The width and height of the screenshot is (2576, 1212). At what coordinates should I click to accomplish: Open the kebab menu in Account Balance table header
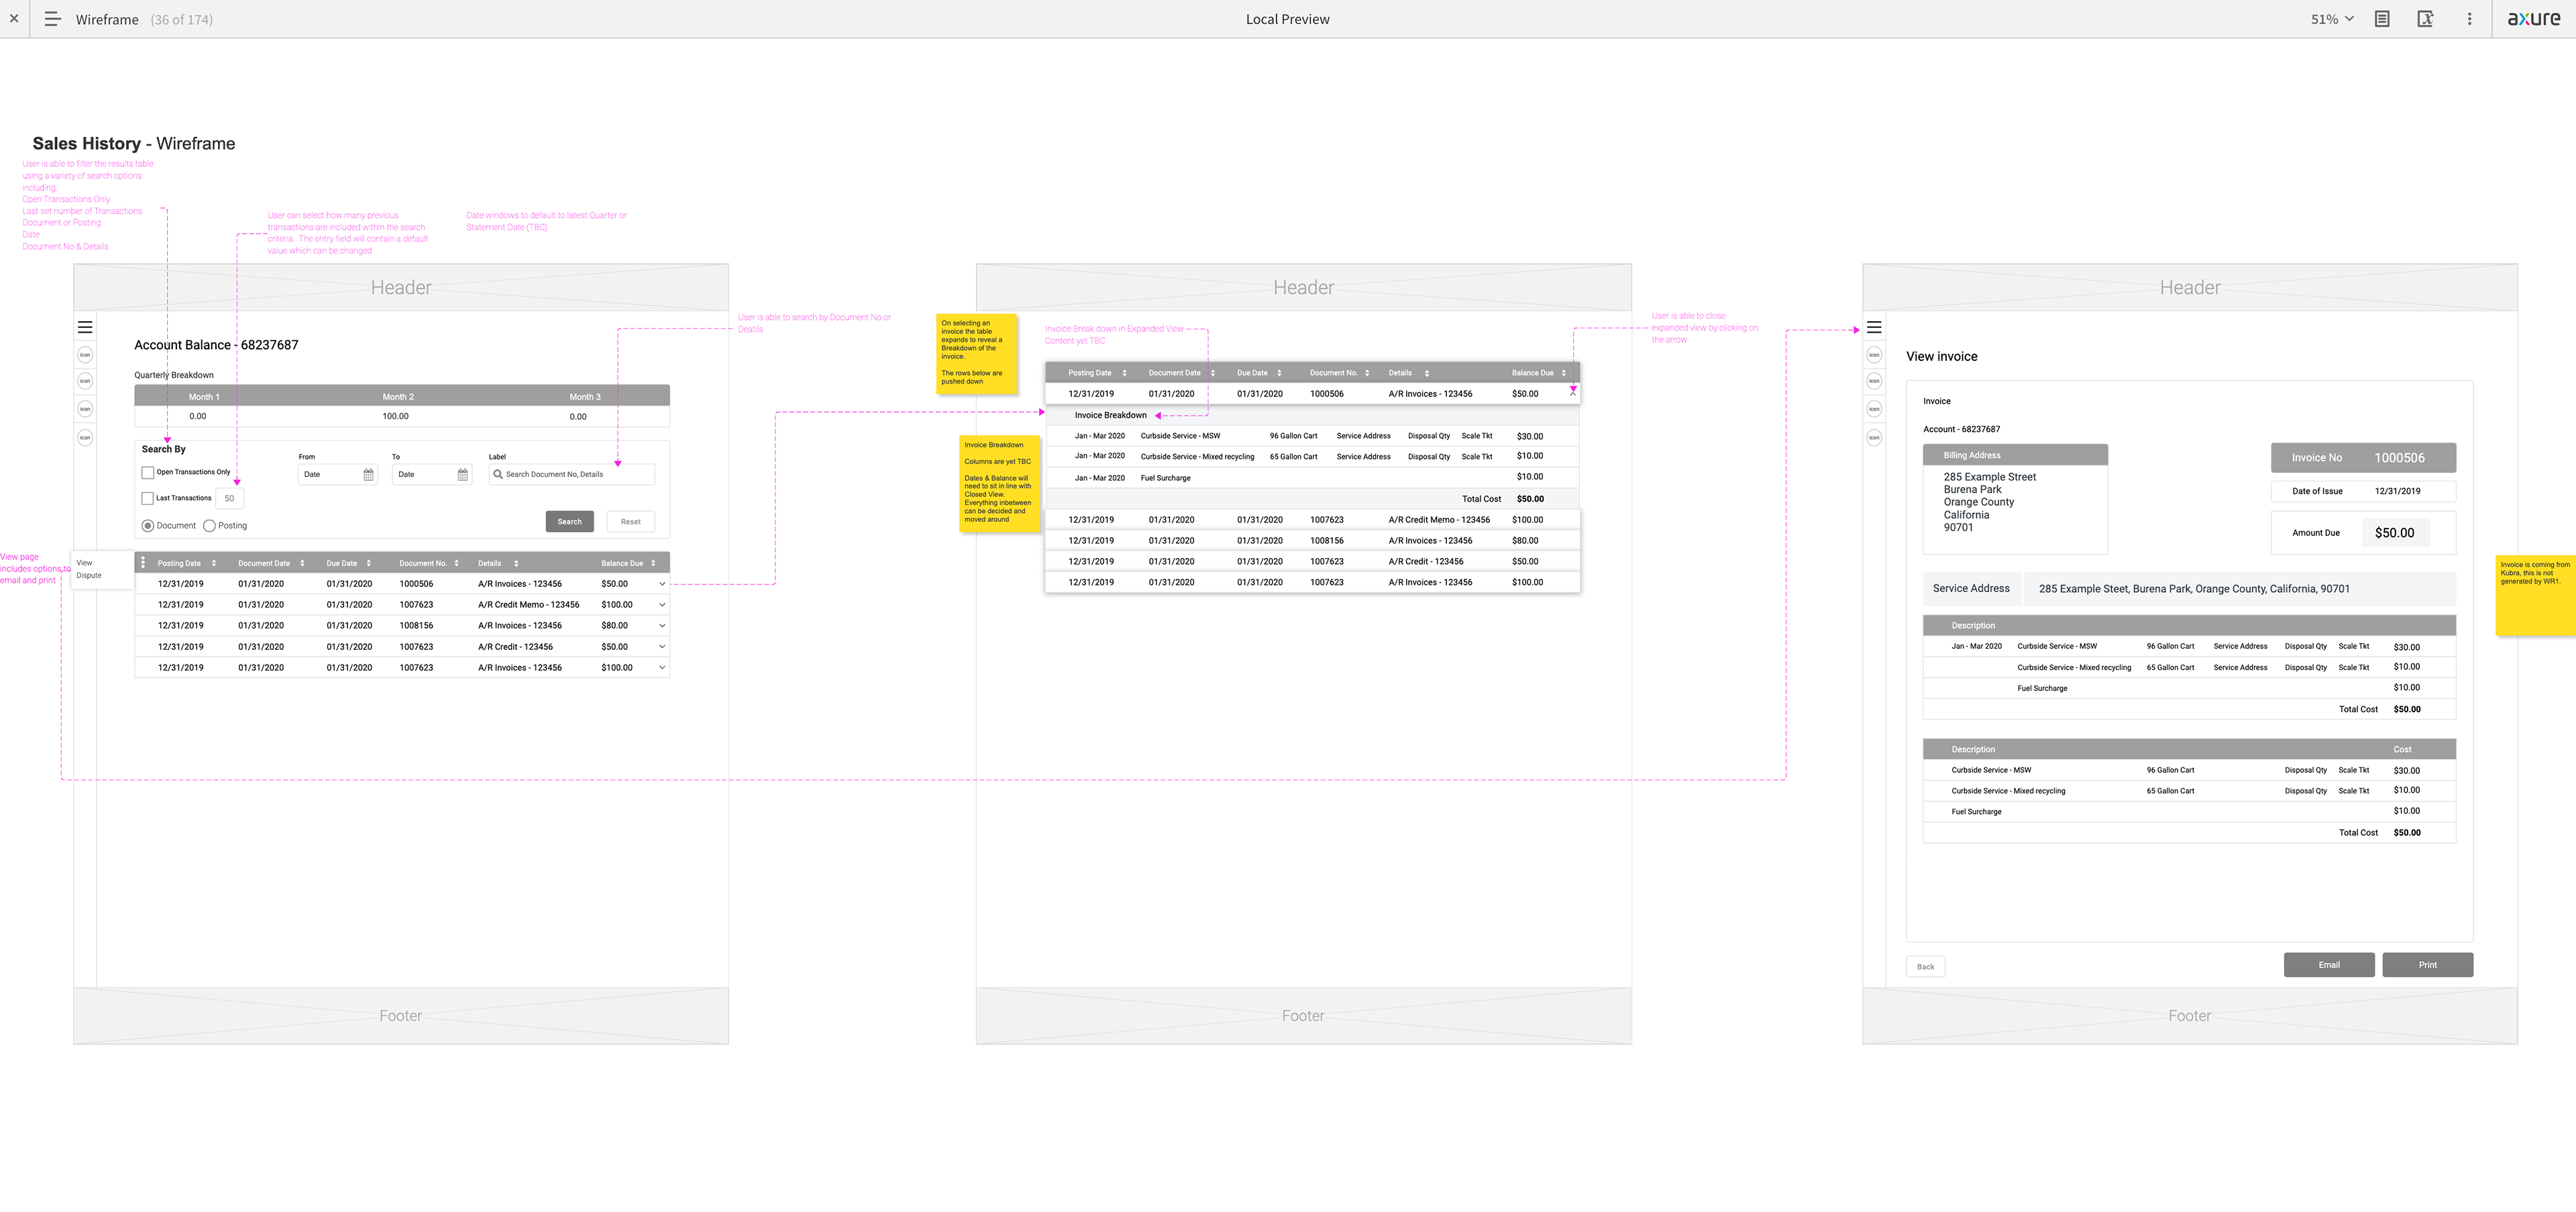pos(143,563)
